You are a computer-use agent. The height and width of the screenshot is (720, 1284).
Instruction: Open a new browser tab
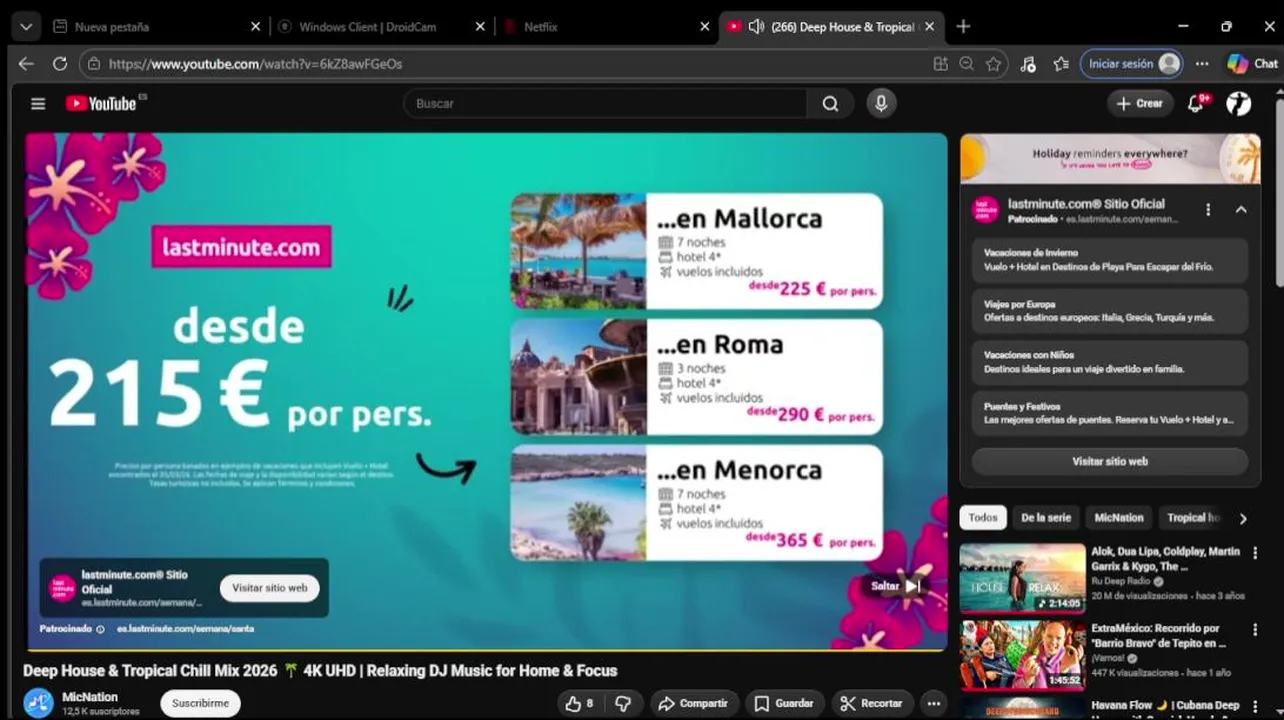(963, 27)
